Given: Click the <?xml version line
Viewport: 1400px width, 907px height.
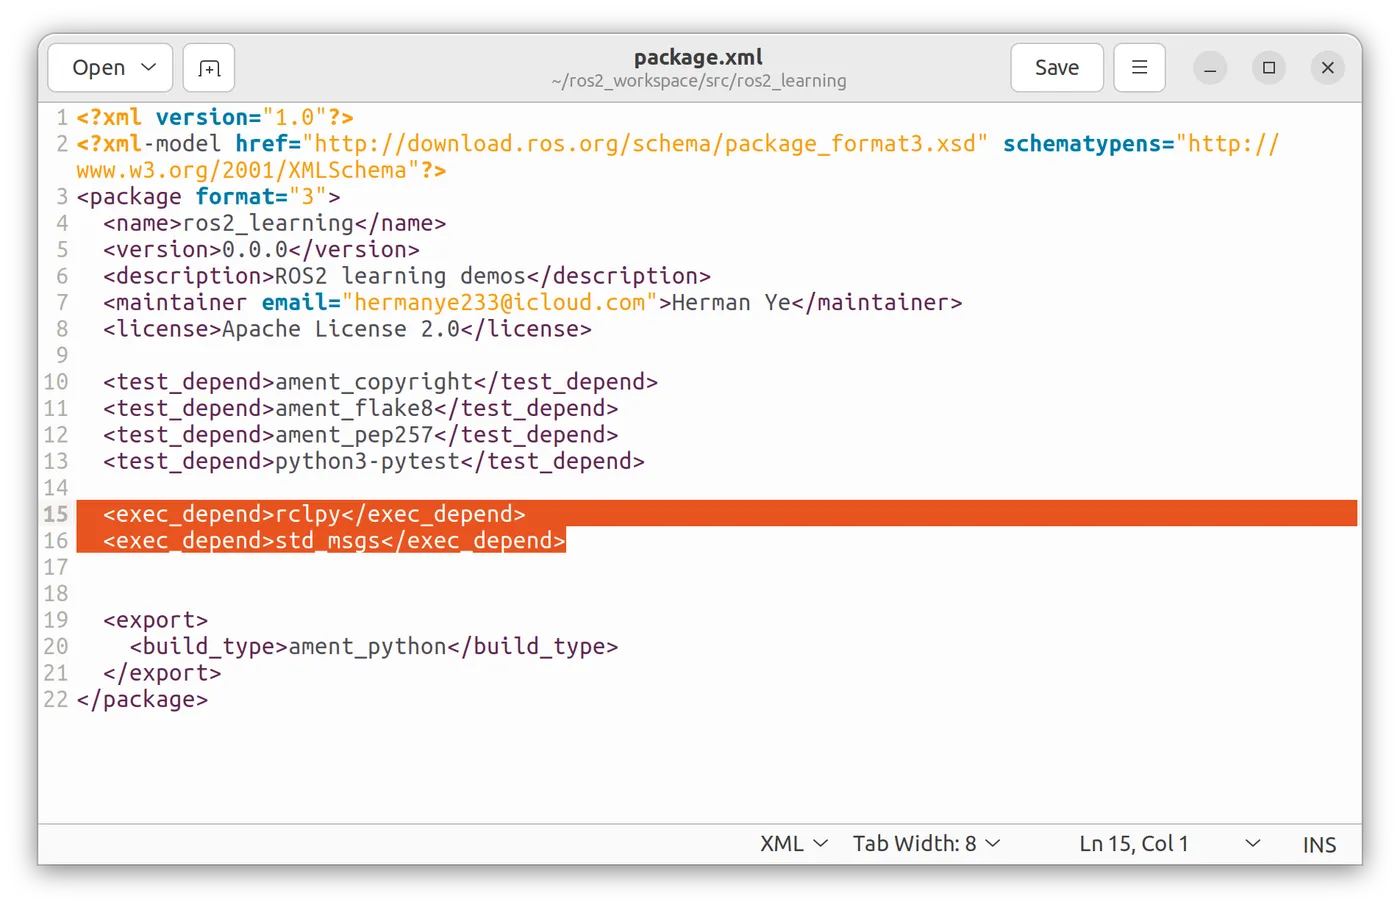Looking at the screenshot, I should pos(215,117).
